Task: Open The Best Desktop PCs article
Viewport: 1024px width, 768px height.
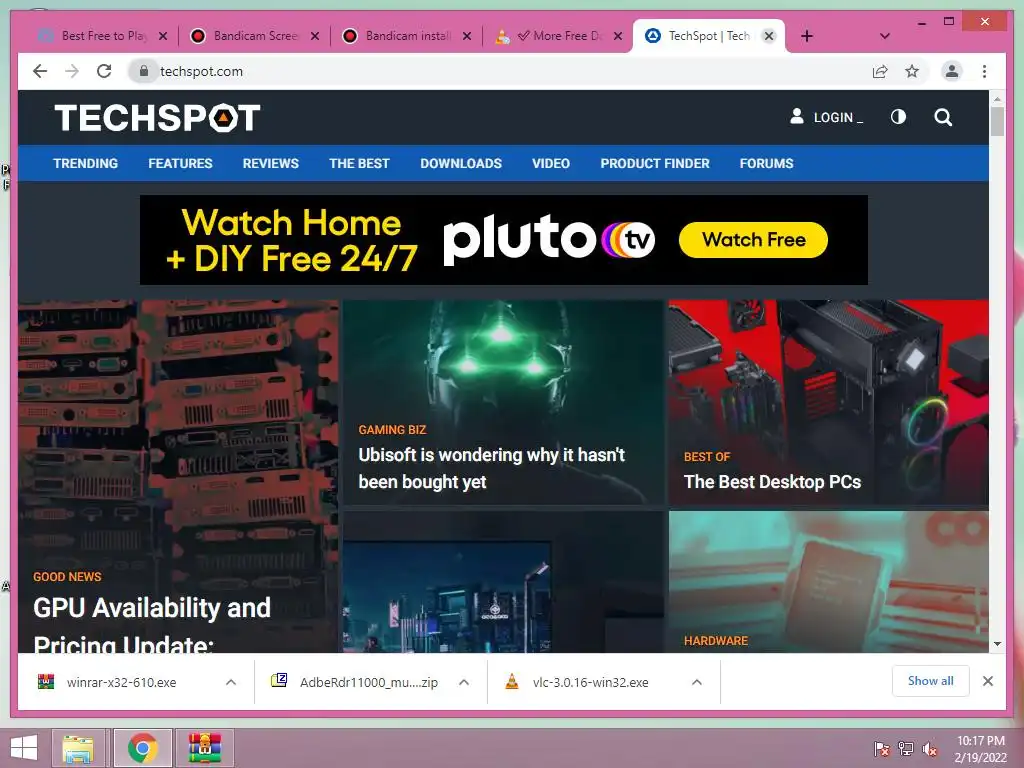Action: (x=772, y=482)
